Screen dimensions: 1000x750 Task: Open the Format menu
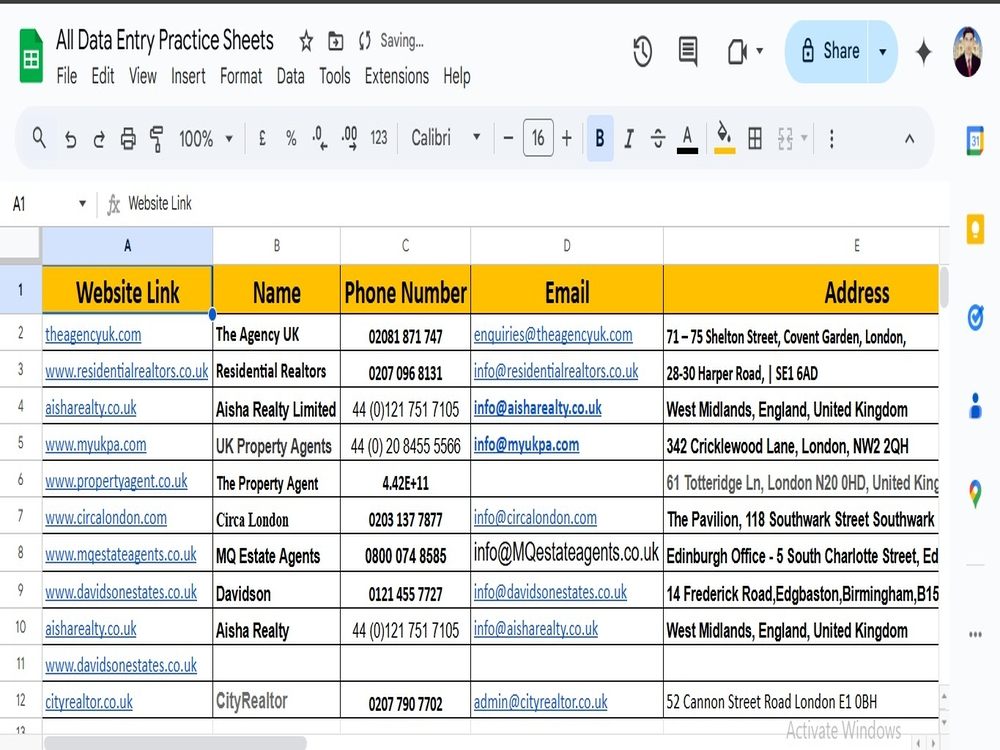(x=241, y=77)
